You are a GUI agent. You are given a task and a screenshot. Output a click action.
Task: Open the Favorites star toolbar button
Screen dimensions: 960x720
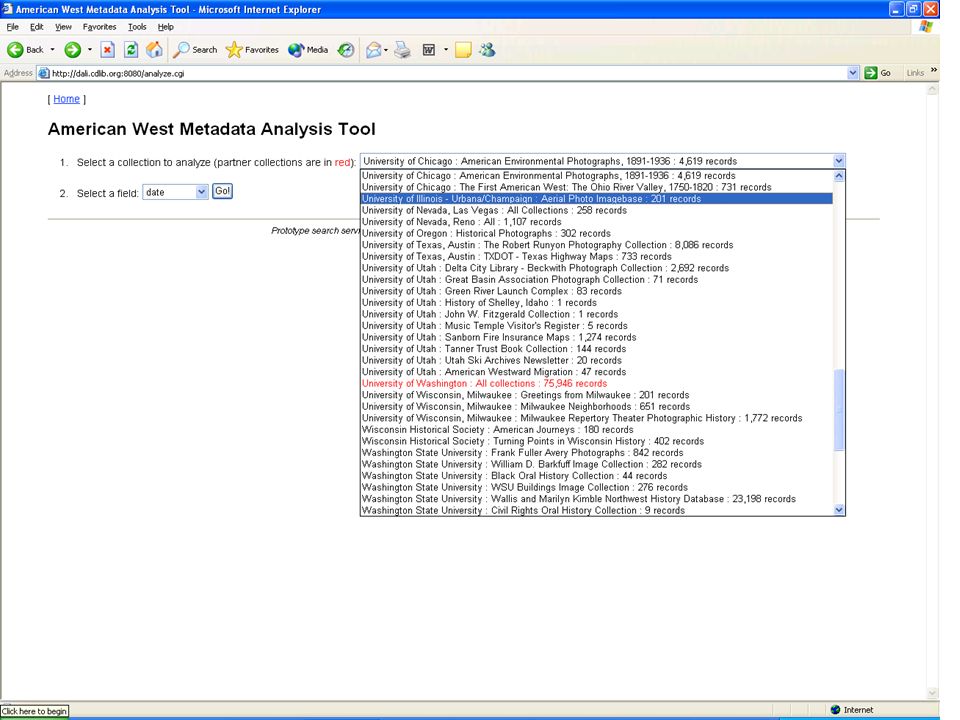click(x=252, y=50)
